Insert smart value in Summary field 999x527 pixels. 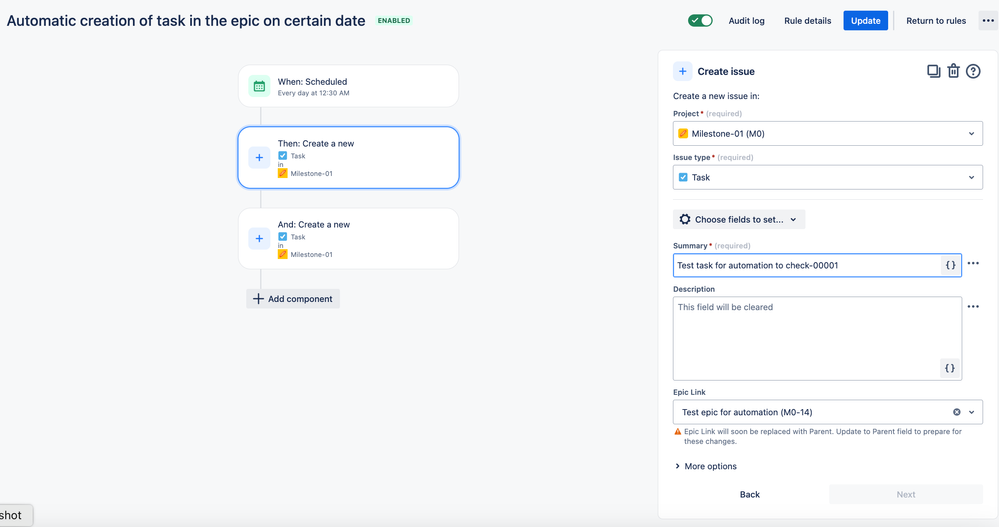coord(950,265)
